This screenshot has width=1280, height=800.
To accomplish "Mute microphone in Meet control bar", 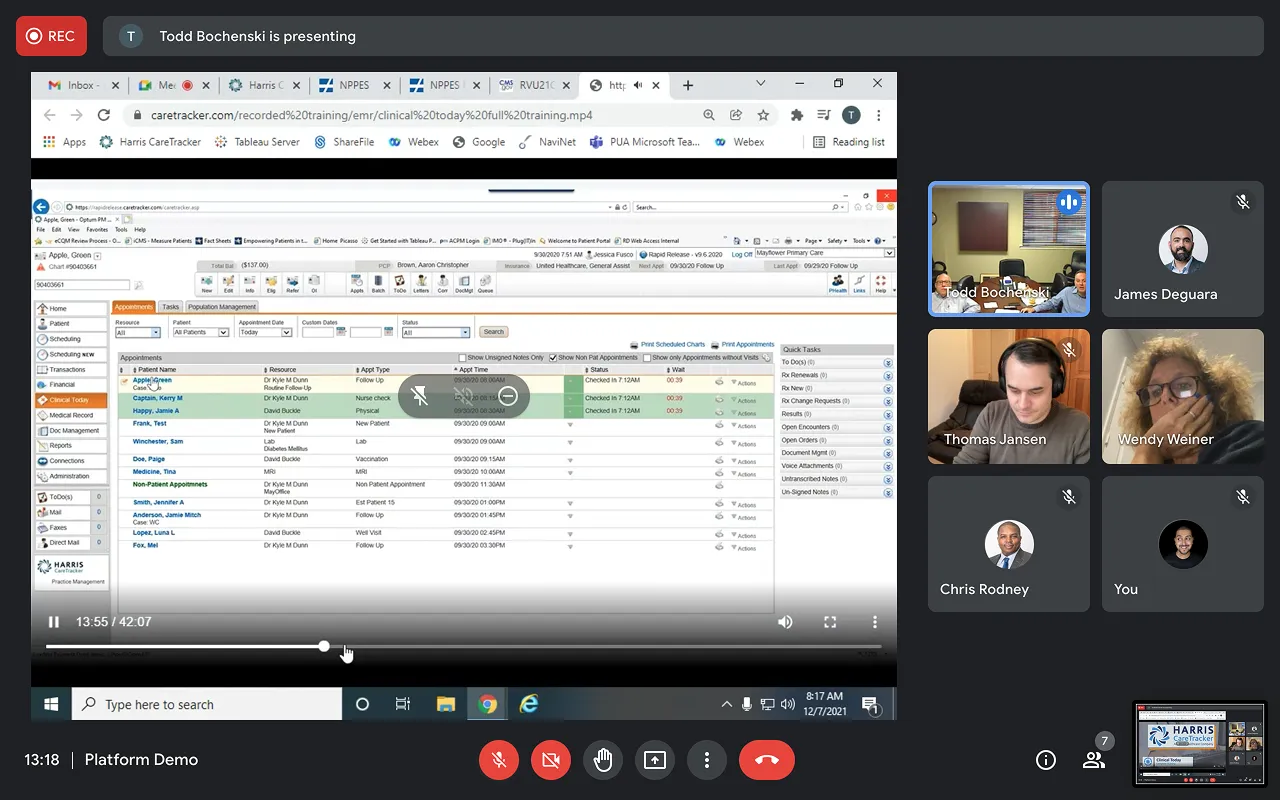I will coord(499,761).
